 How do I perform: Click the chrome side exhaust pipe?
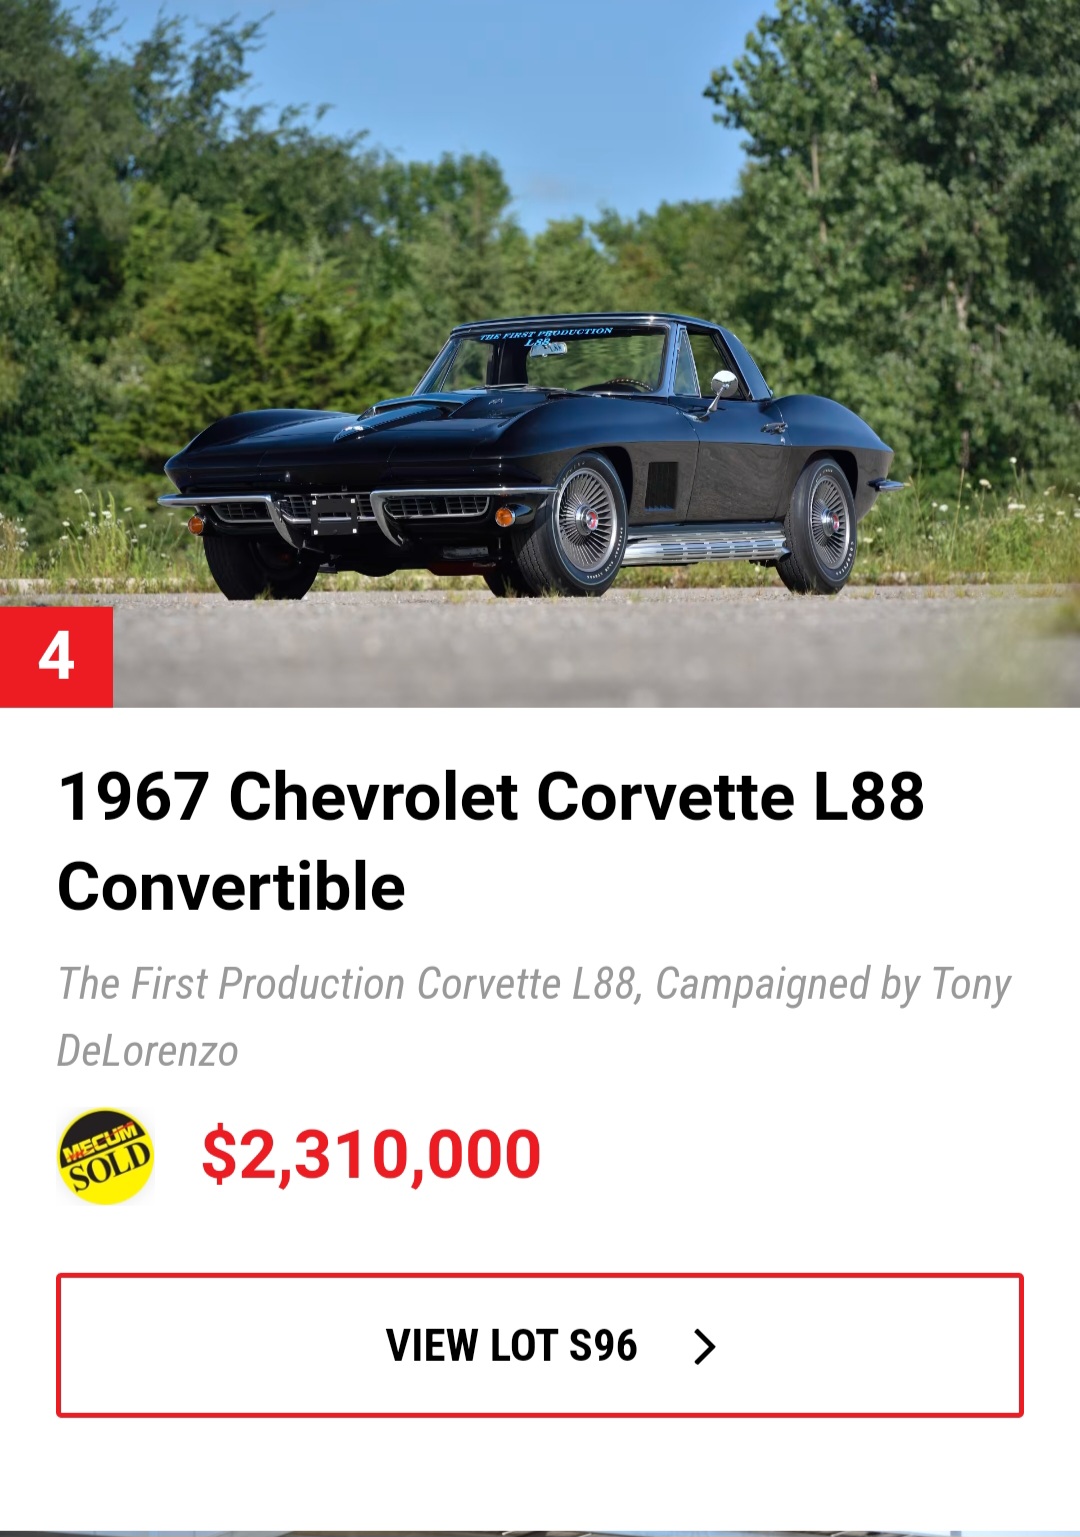(x=705, y=548)
